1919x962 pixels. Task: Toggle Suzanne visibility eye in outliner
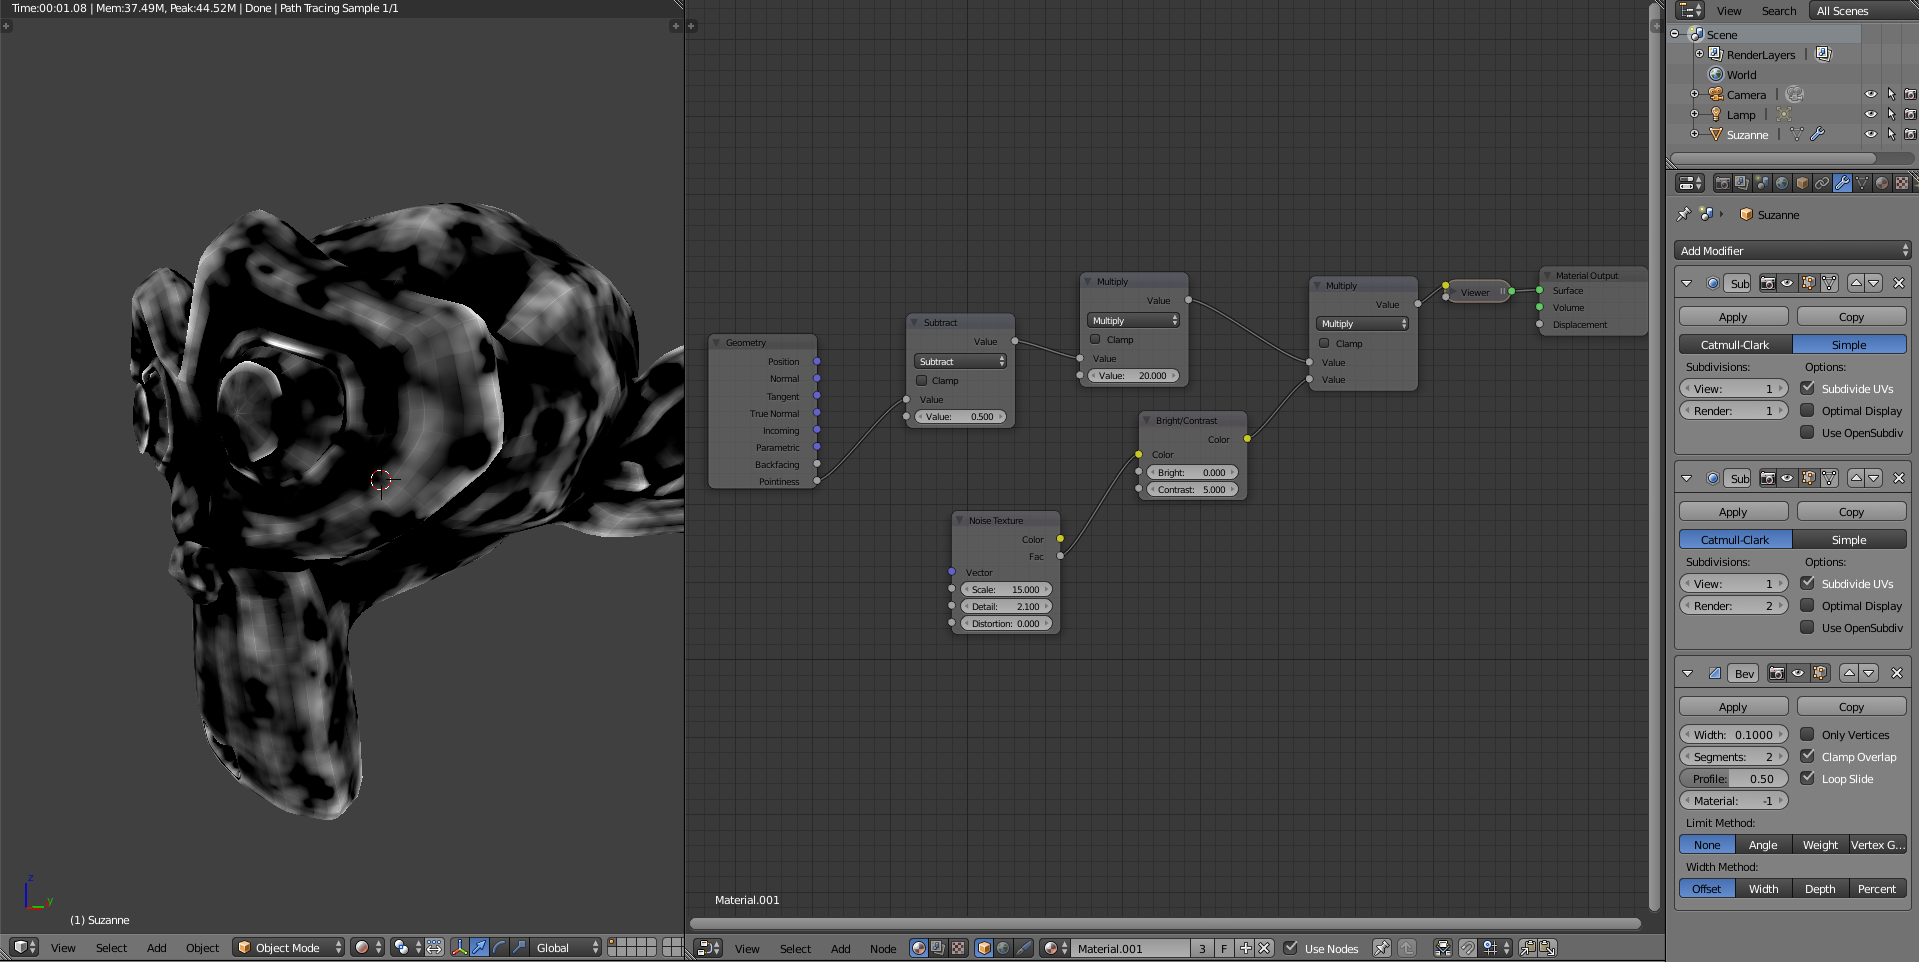(1871, 134)
